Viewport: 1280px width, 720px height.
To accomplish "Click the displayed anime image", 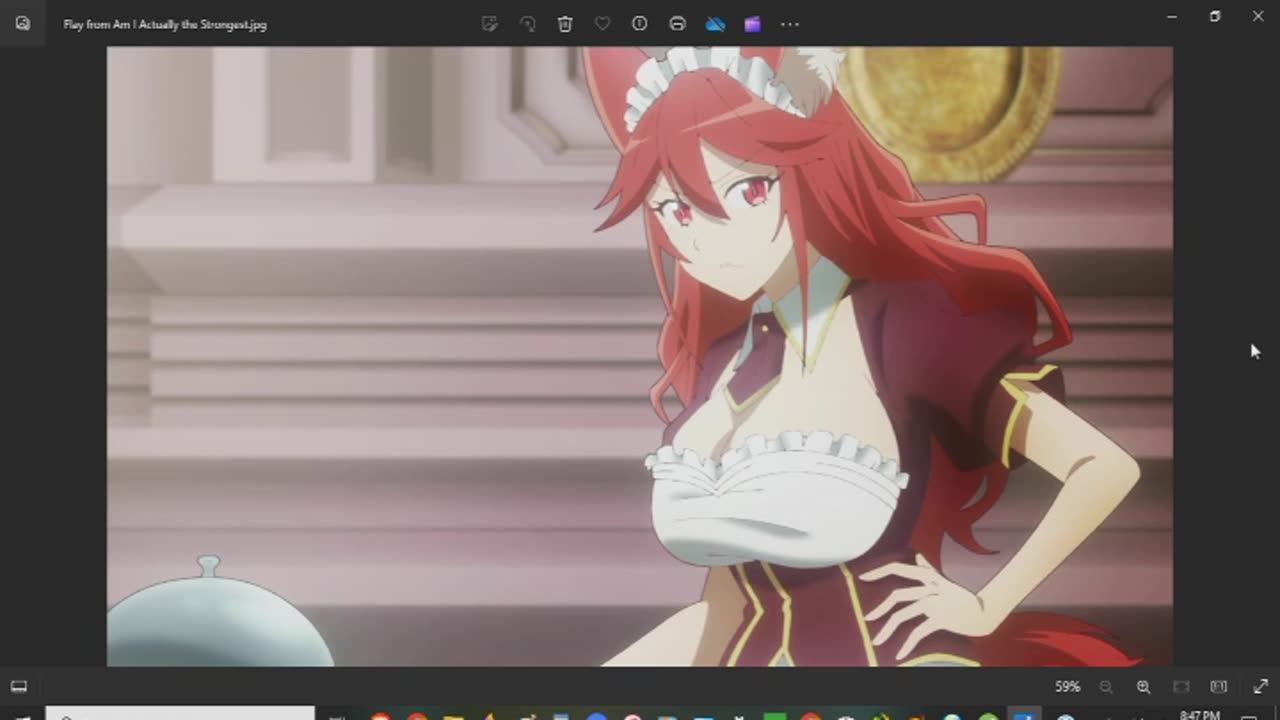I will point(640,356).
